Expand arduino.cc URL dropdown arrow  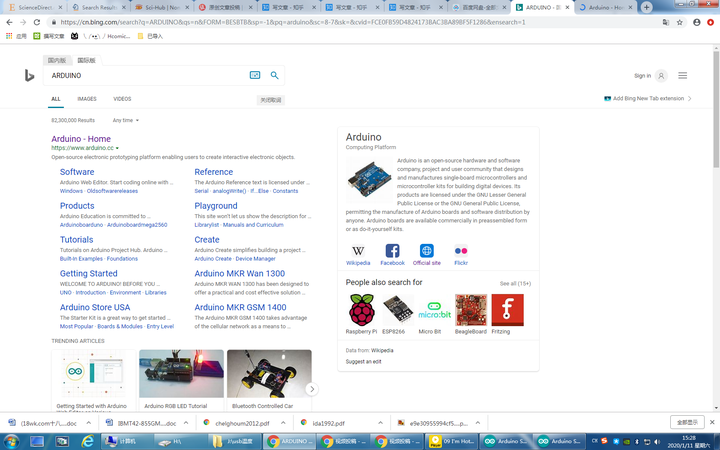pos(118,148)
